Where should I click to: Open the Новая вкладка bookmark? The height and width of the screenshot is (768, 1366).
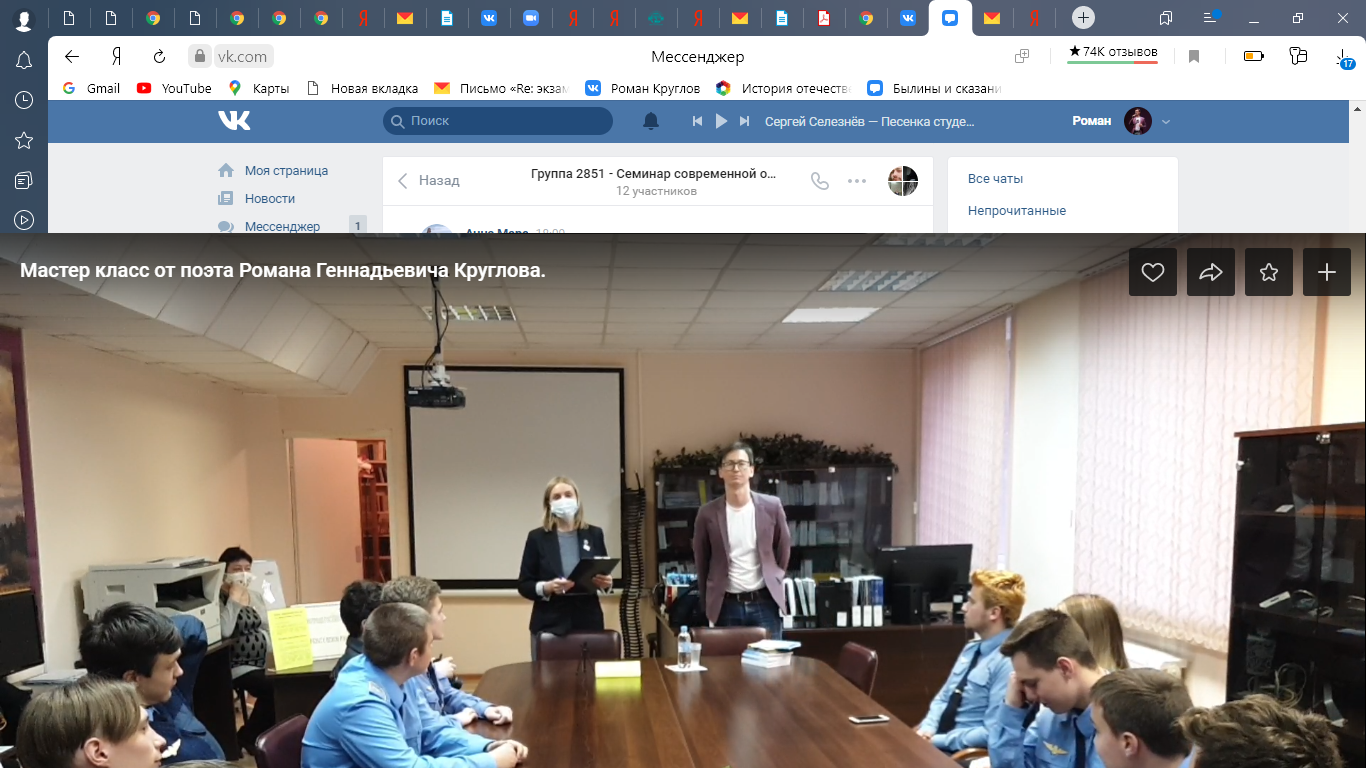click(x=363, y=88)
